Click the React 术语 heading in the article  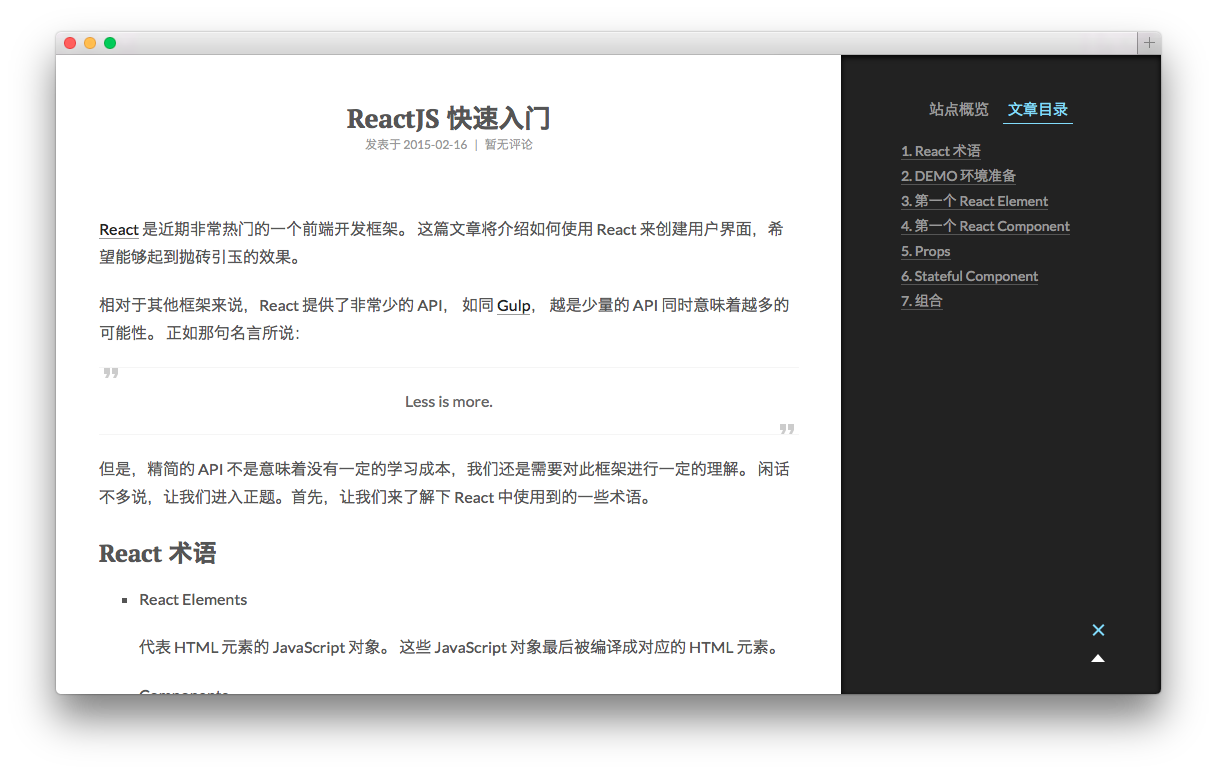point(158,554)
